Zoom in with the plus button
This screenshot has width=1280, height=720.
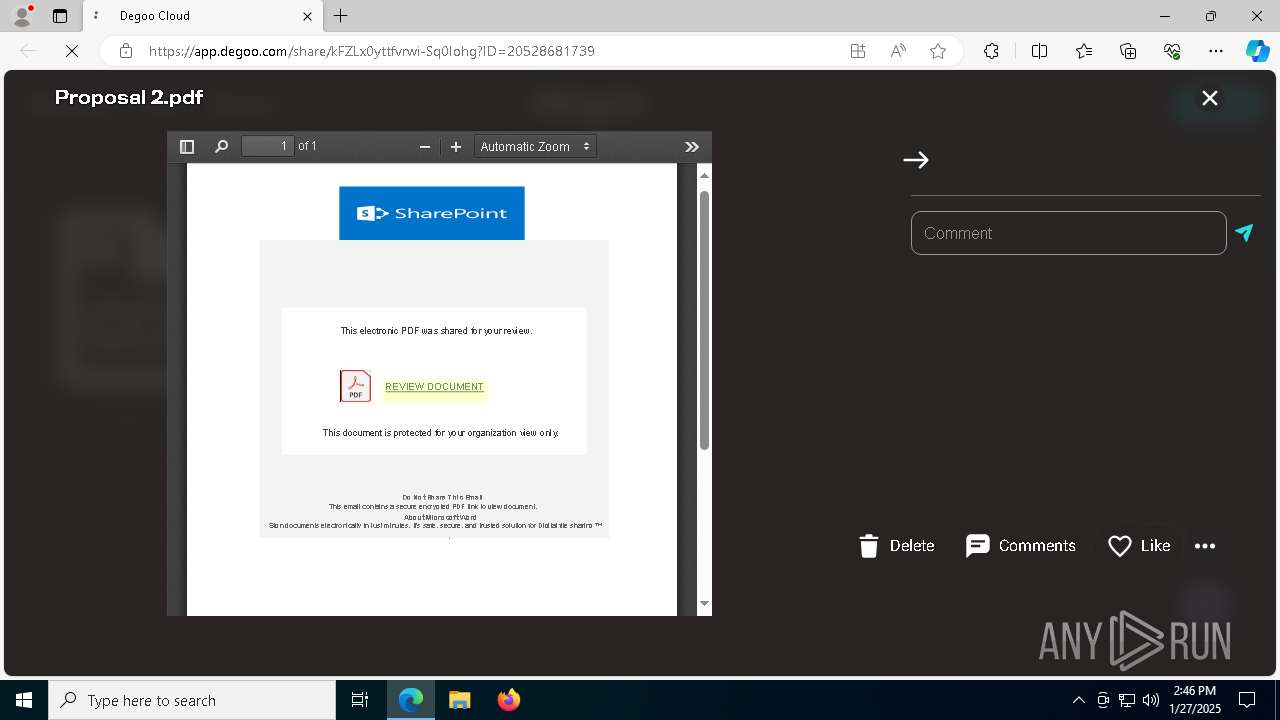[x=456, y=147]
